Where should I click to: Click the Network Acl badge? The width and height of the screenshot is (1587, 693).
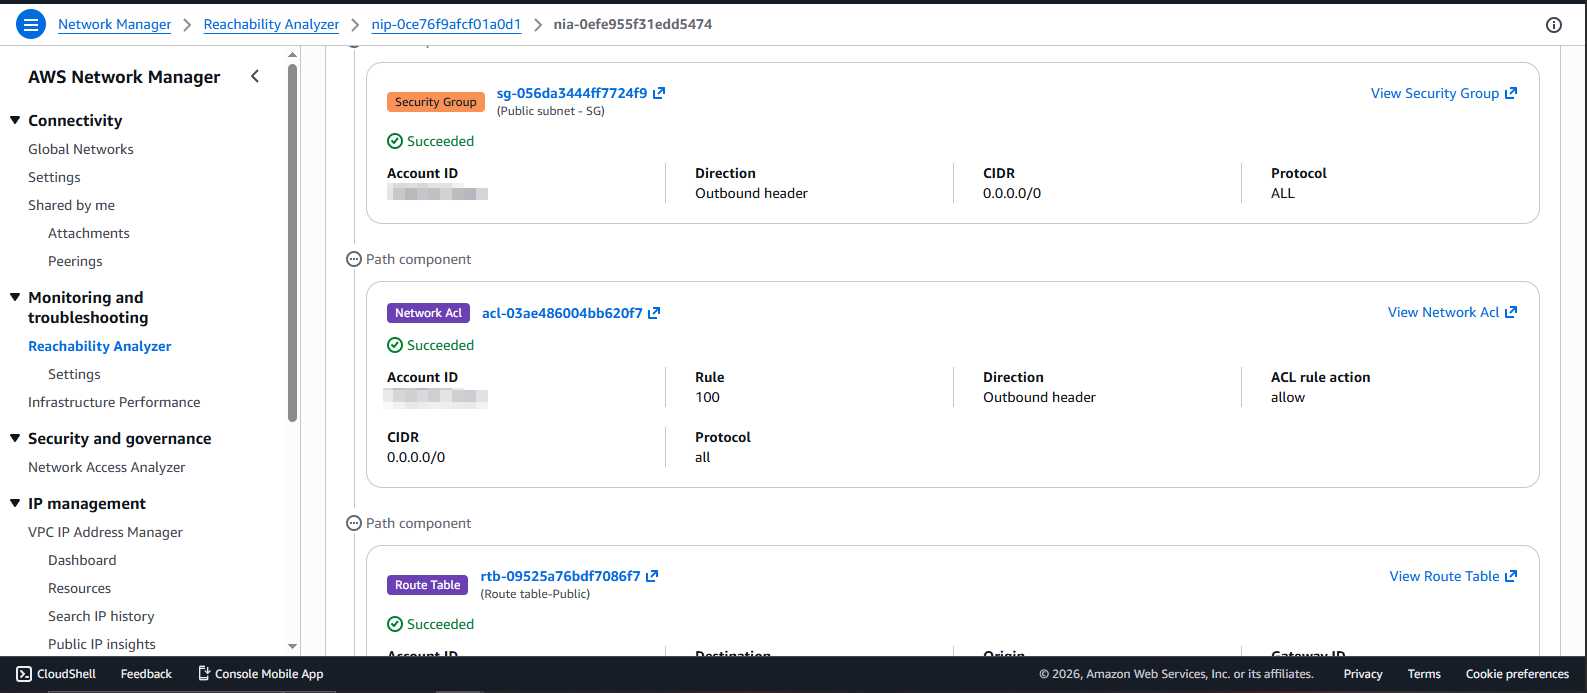(428, 313)
